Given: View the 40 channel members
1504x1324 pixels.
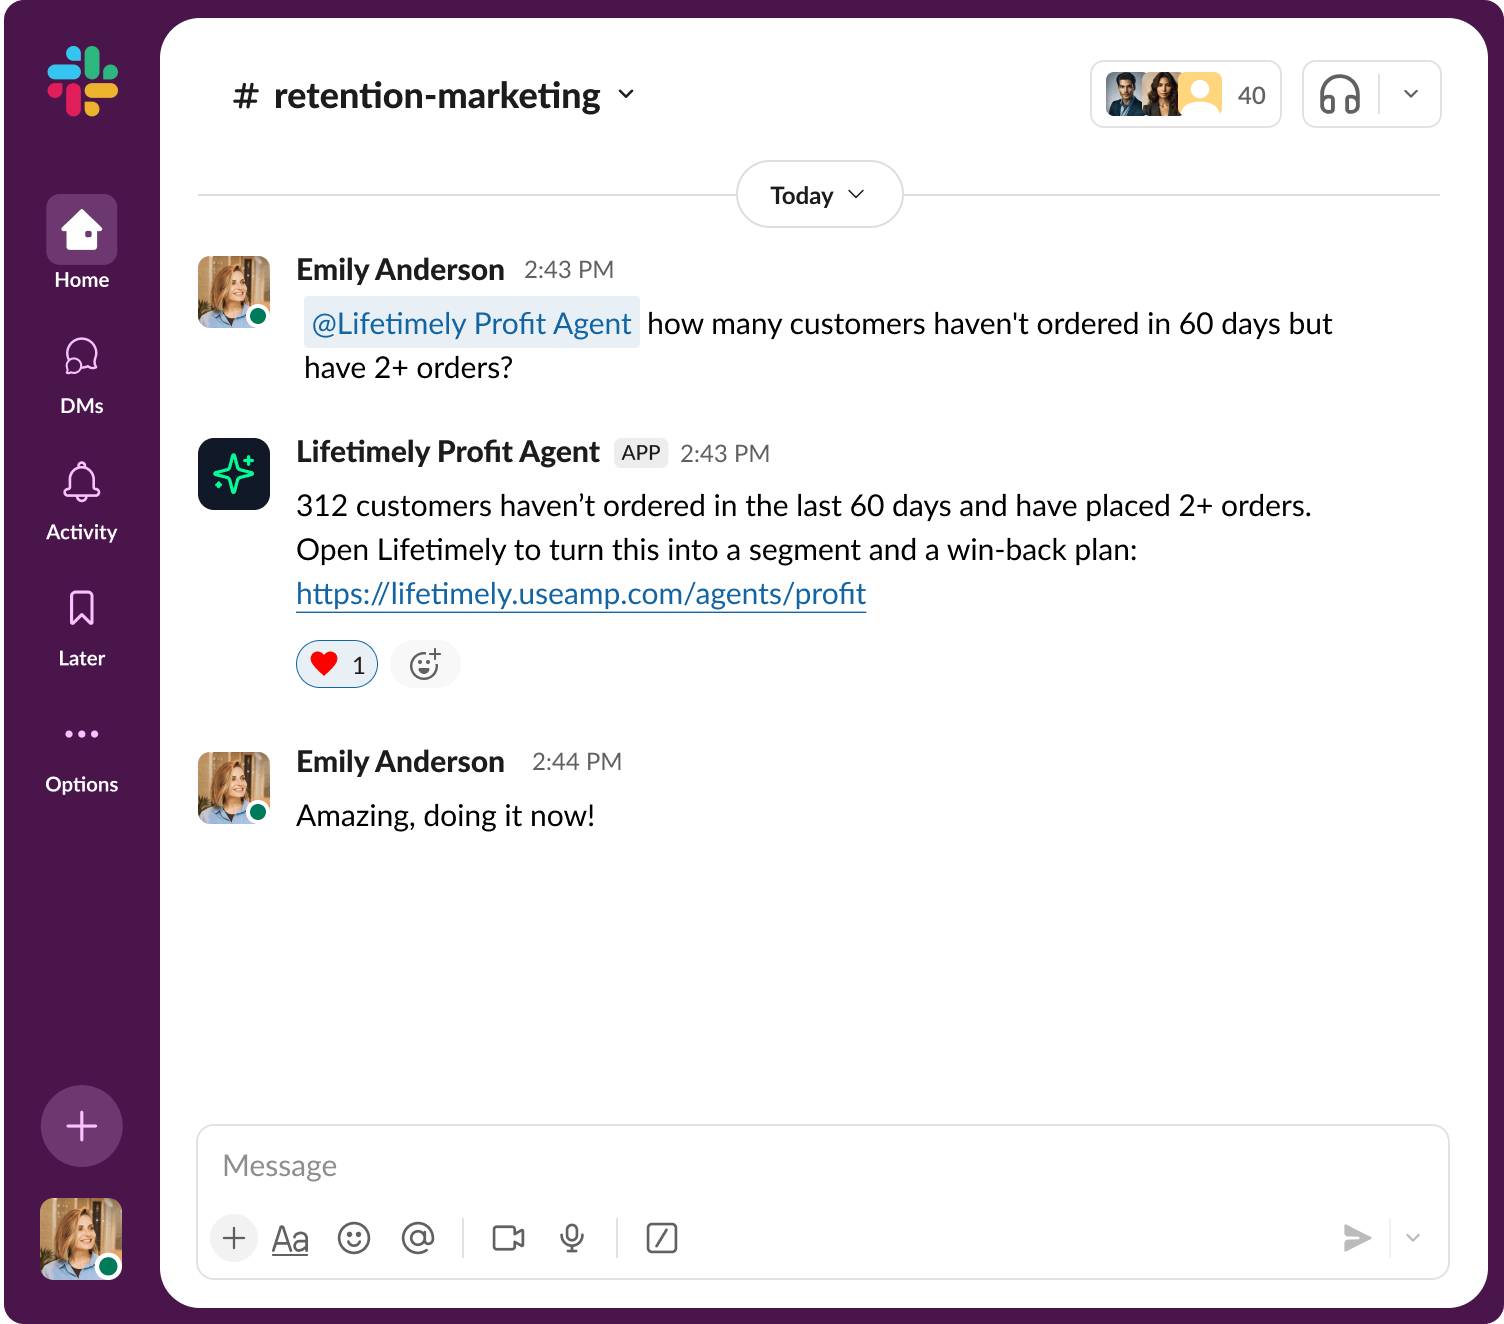Looking at the screenshot, I should coord(1186,95).
